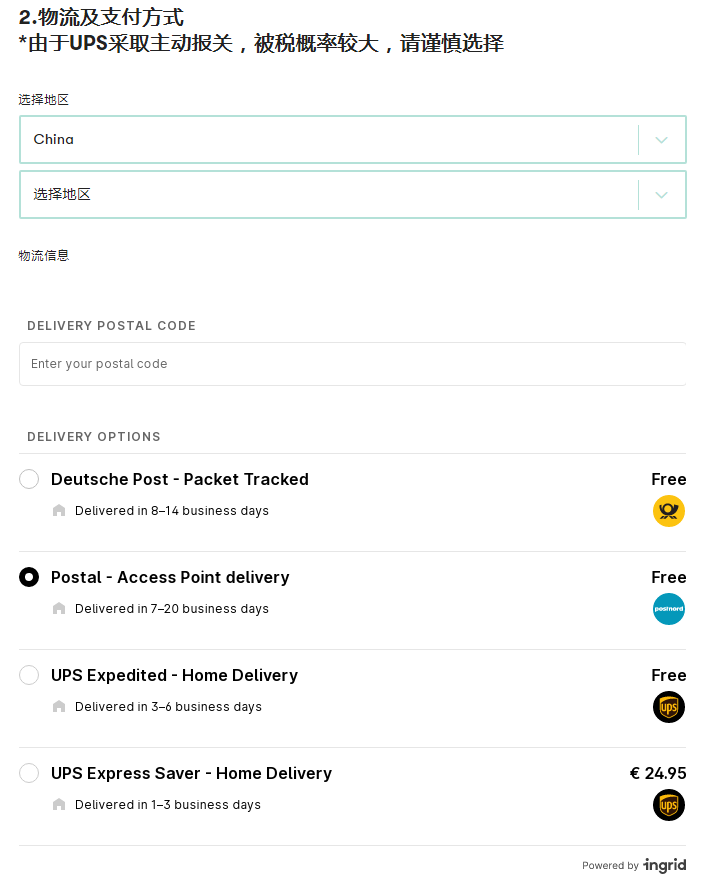Screen dimensions: 720x884
Task: Click the home icon under Deutsche Post
Action: [59, 511]
